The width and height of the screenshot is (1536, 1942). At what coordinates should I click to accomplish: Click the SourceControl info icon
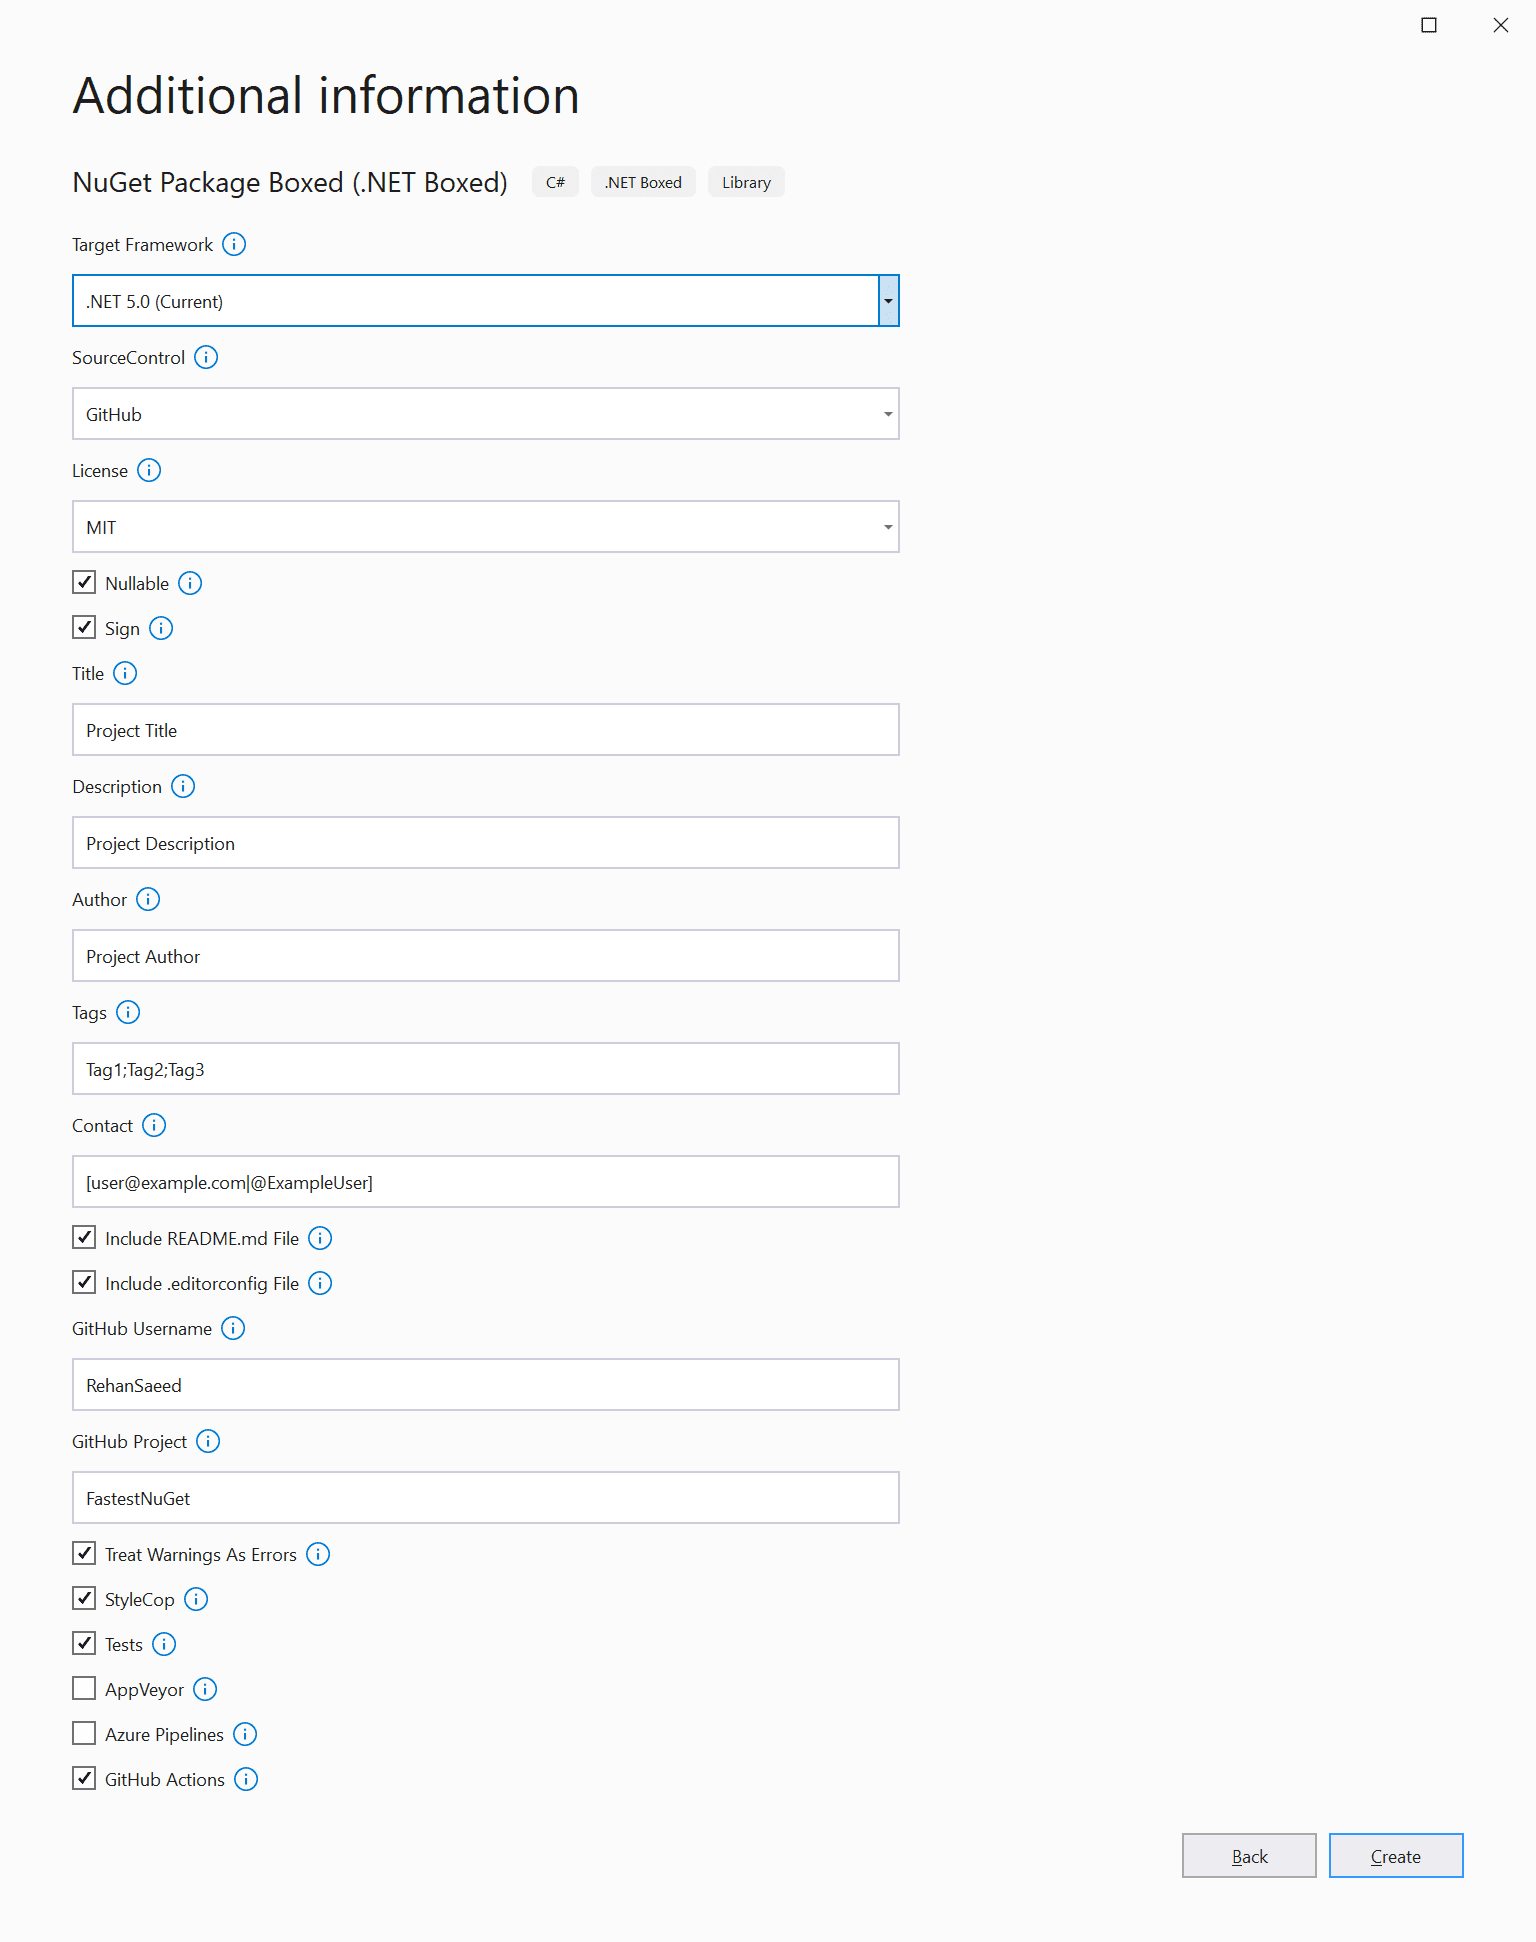coord(206,357)
